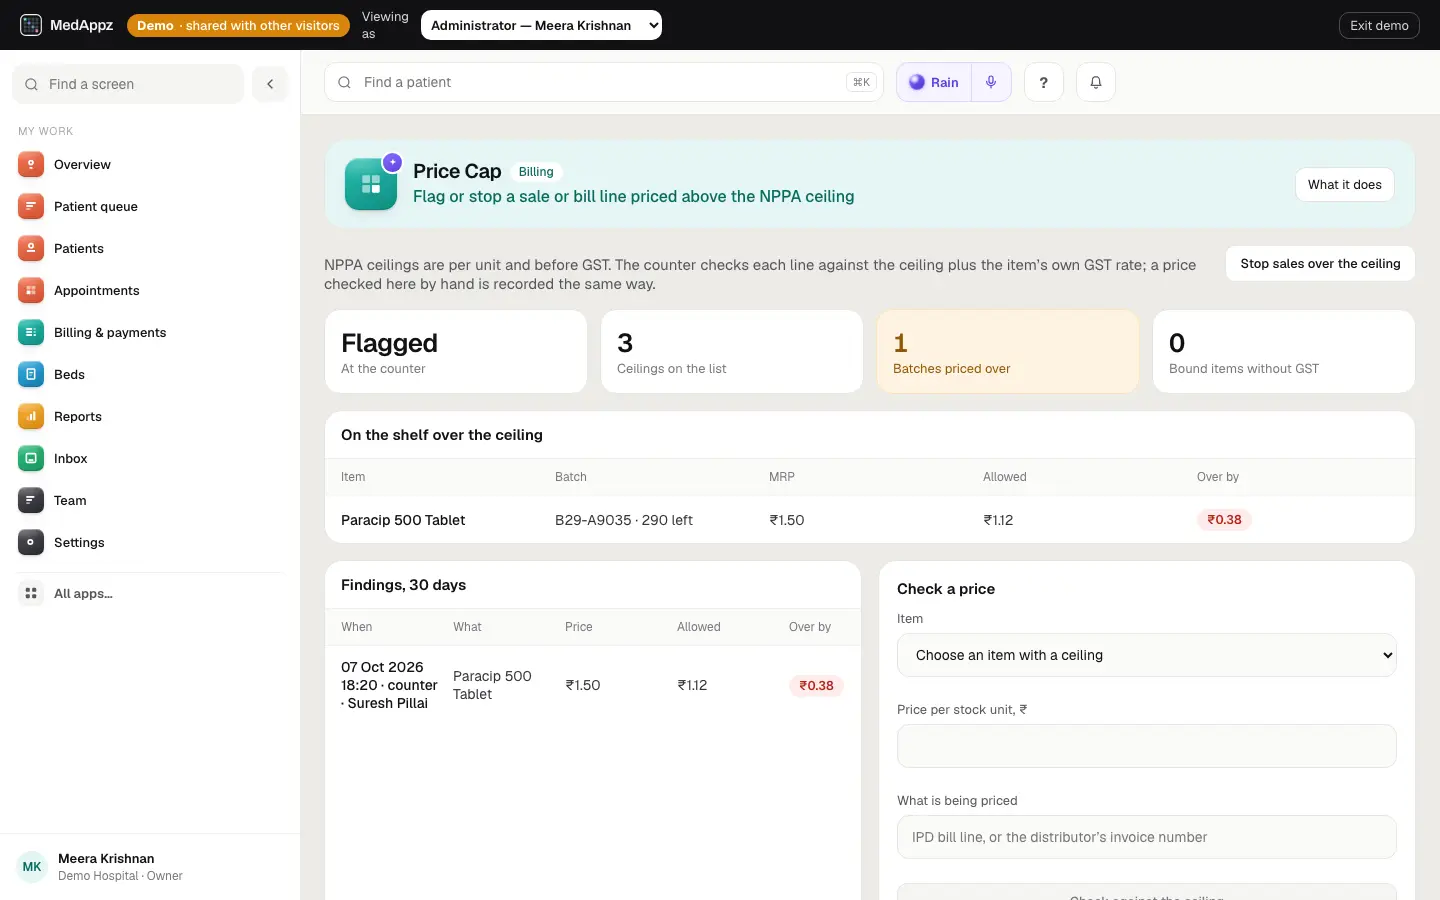Click the Flagged At the counter card

(456, 352)
